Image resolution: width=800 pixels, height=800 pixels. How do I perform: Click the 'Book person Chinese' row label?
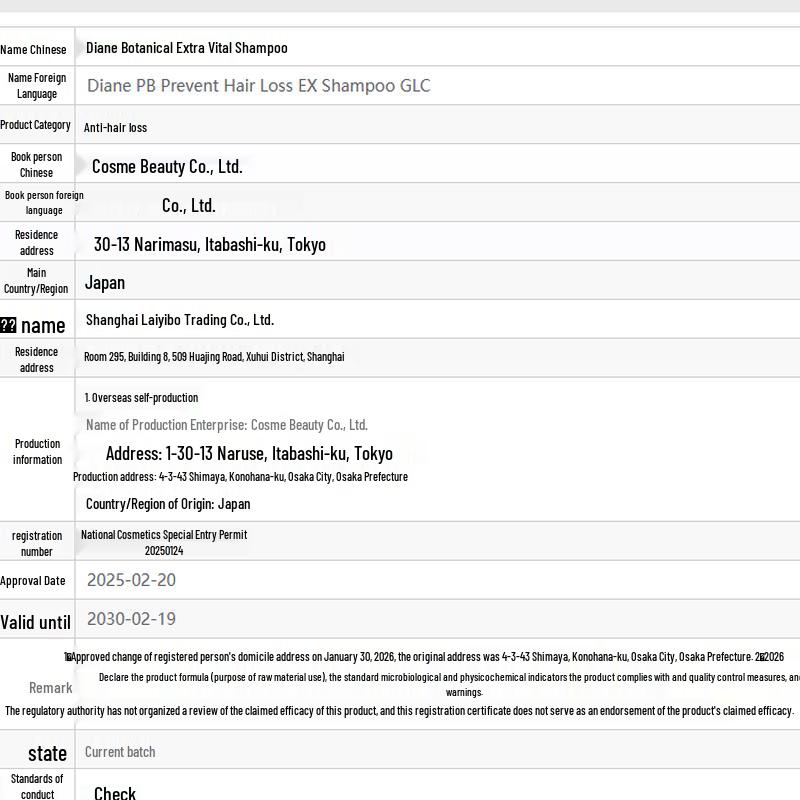point(36,164)
